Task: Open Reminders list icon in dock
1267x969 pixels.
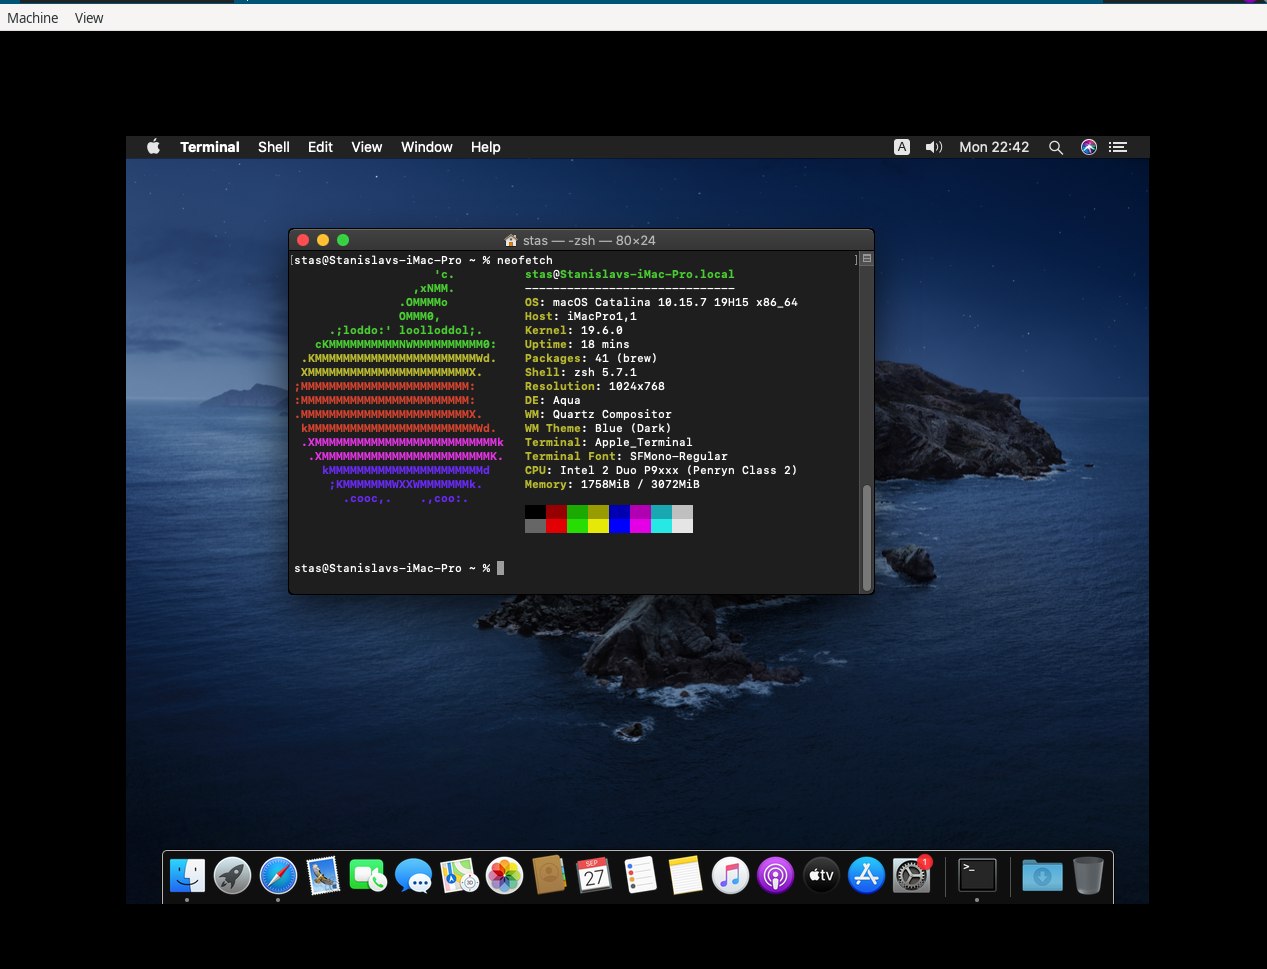Action: 640,876
